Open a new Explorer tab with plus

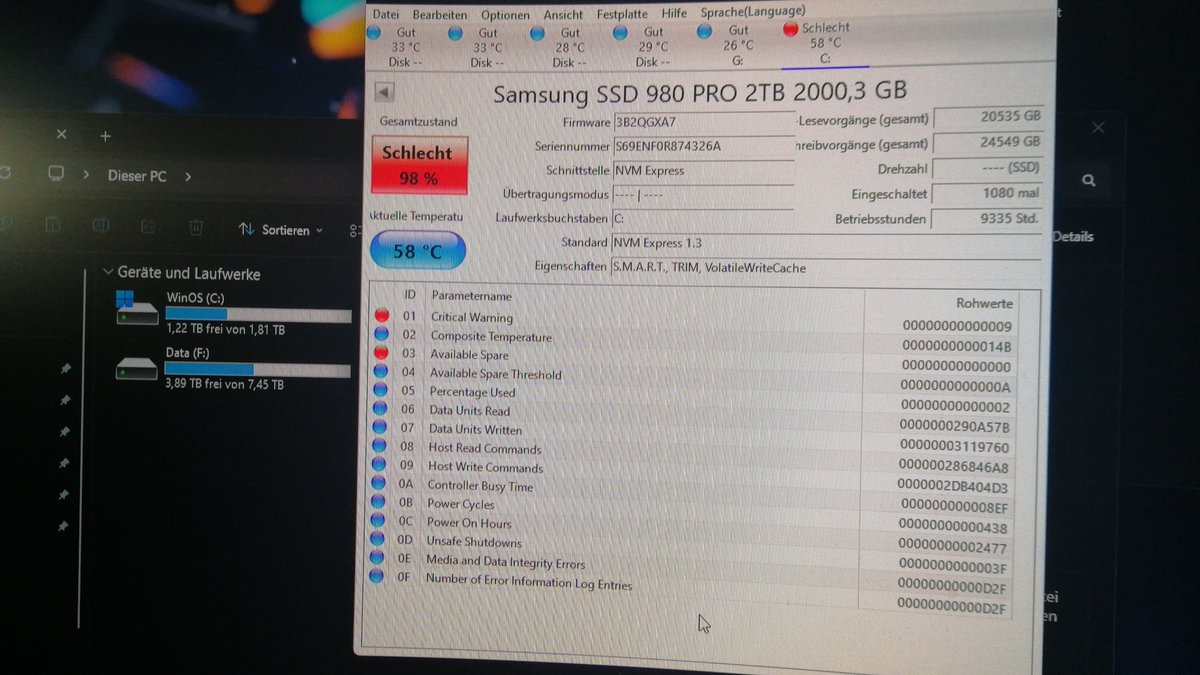pos(106,135)
